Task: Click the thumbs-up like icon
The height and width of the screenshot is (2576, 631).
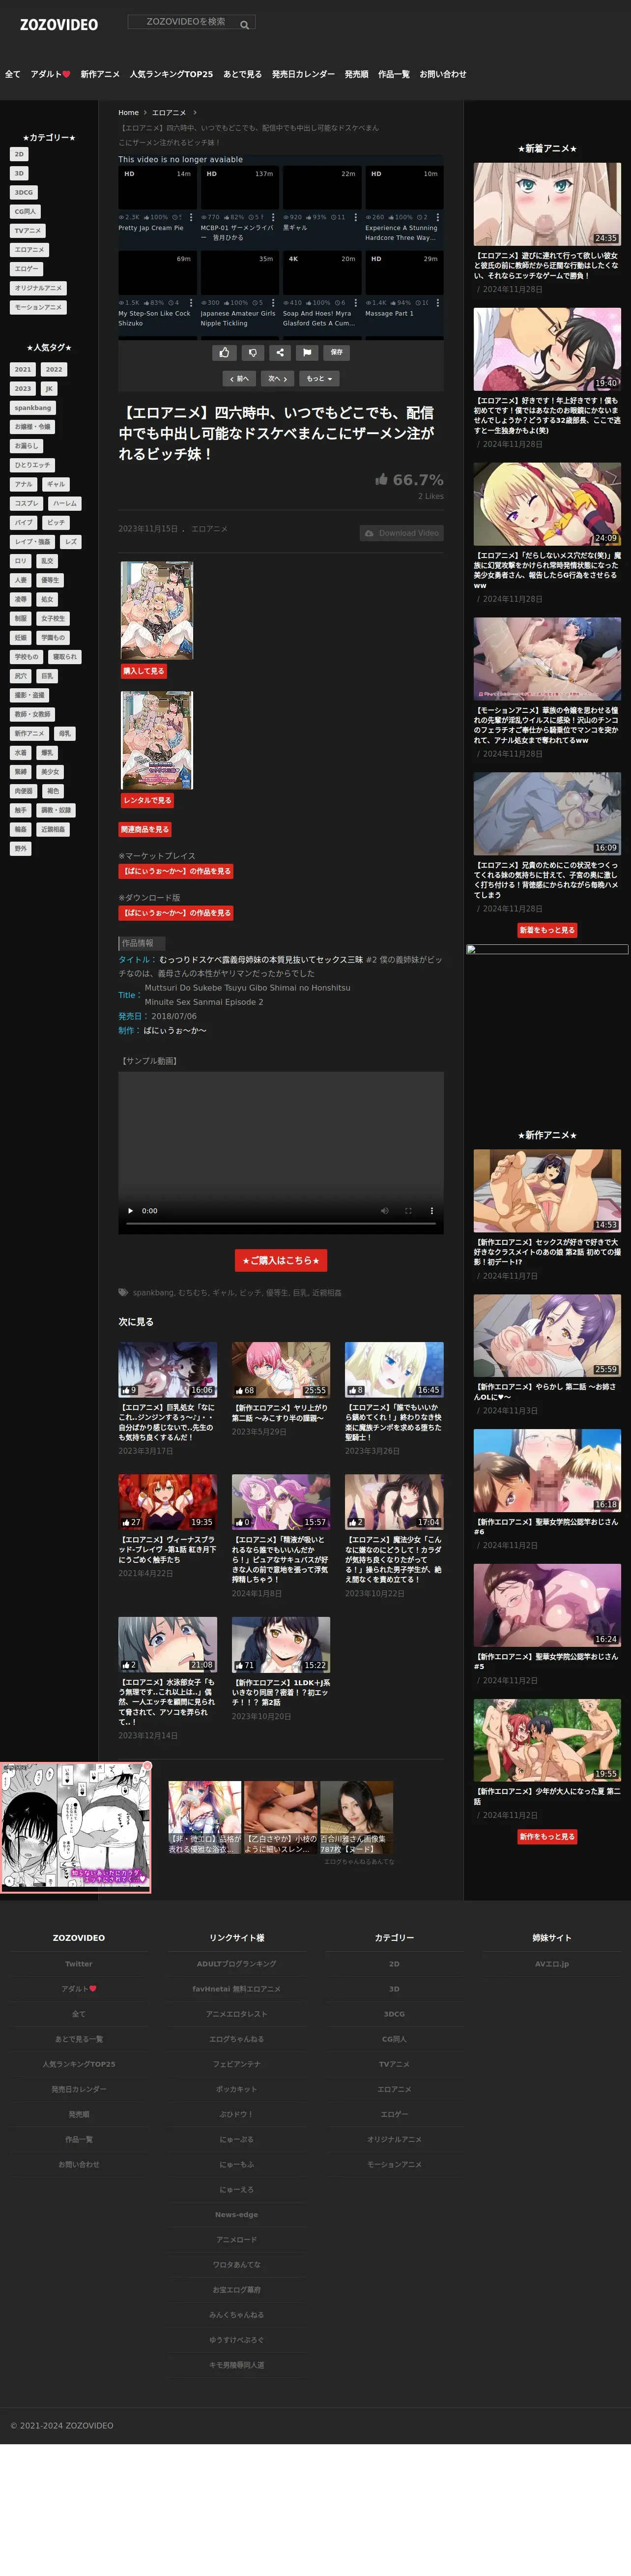Action: tap(224, 352)
